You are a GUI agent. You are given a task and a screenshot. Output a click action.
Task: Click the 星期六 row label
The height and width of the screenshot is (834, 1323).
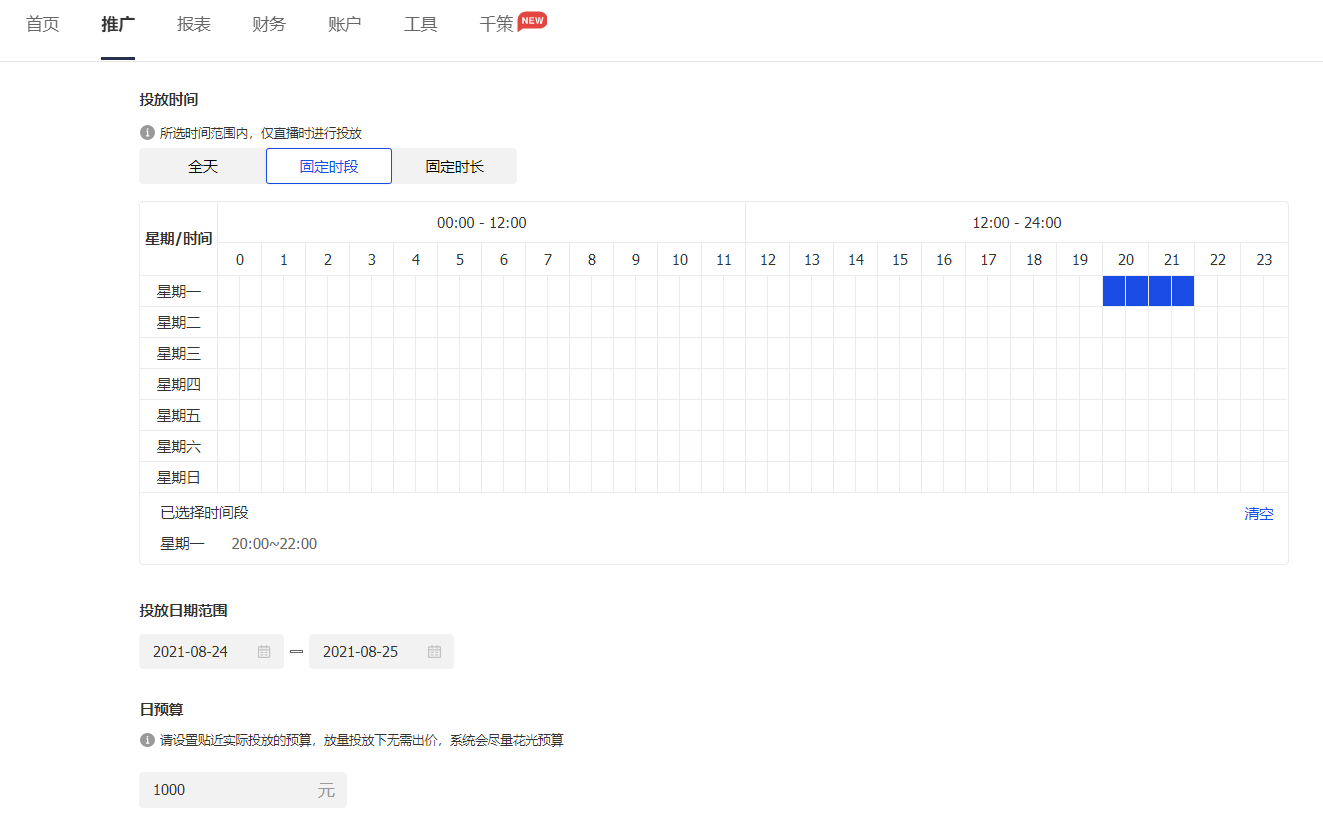(x=179, y=447)
